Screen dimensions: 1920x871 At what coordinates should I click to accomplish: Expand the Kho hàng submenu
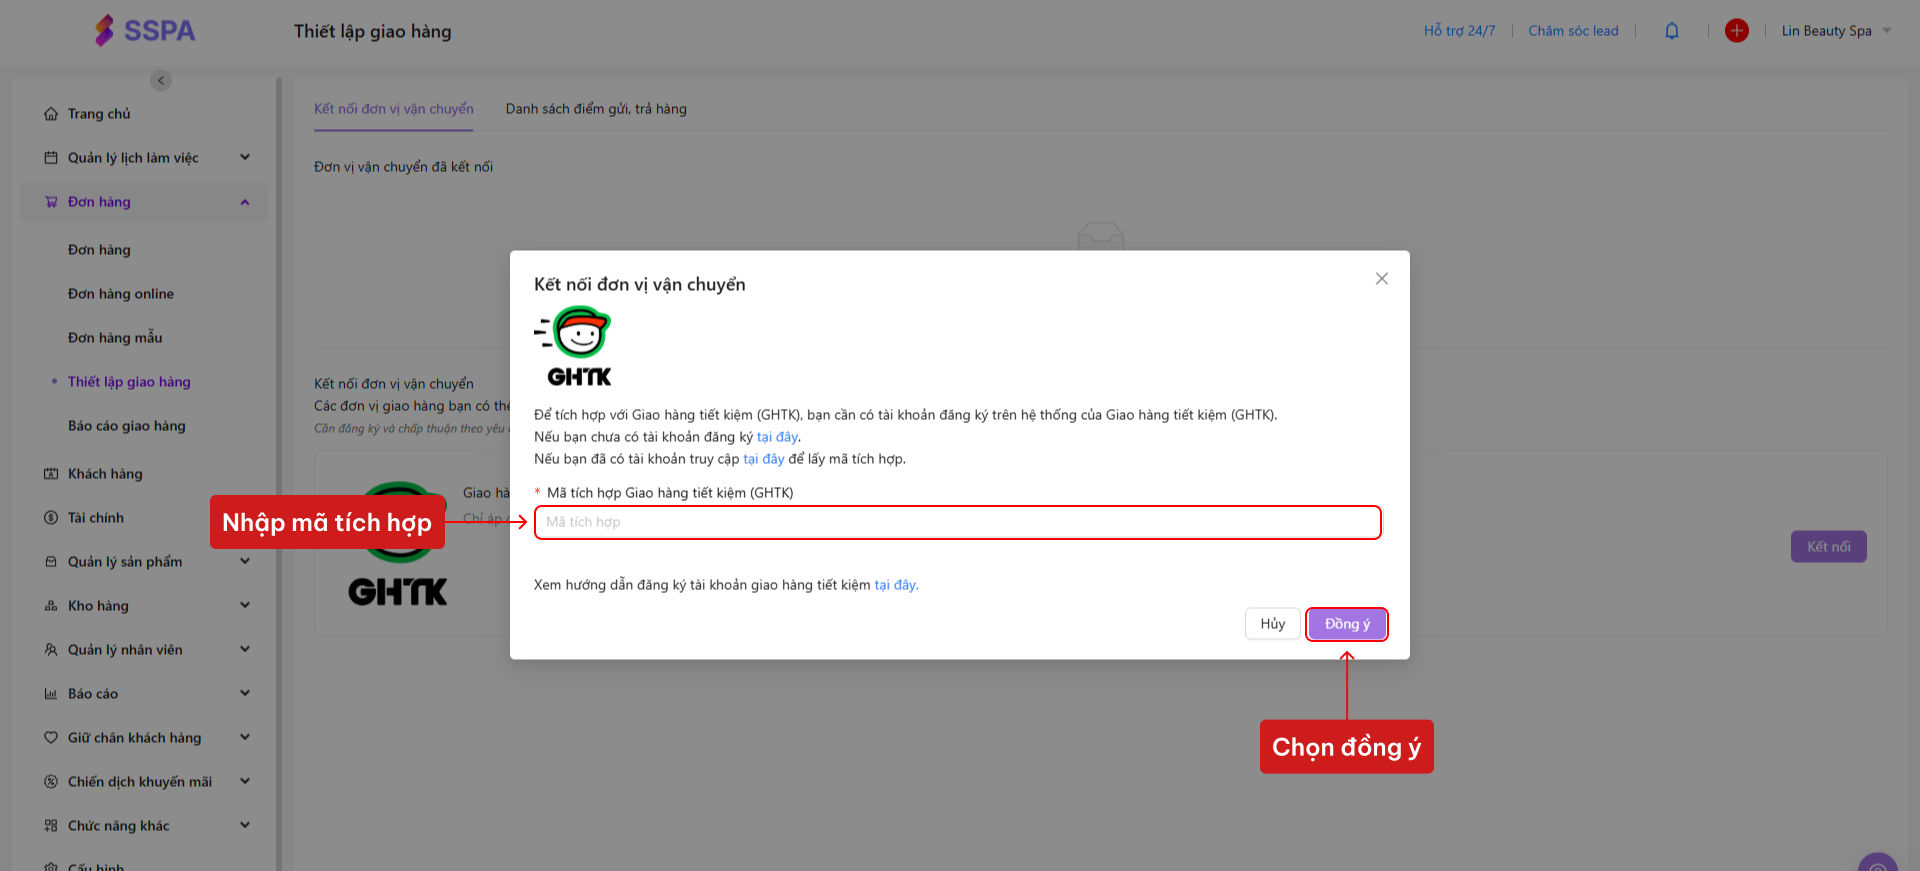[245, 606]
